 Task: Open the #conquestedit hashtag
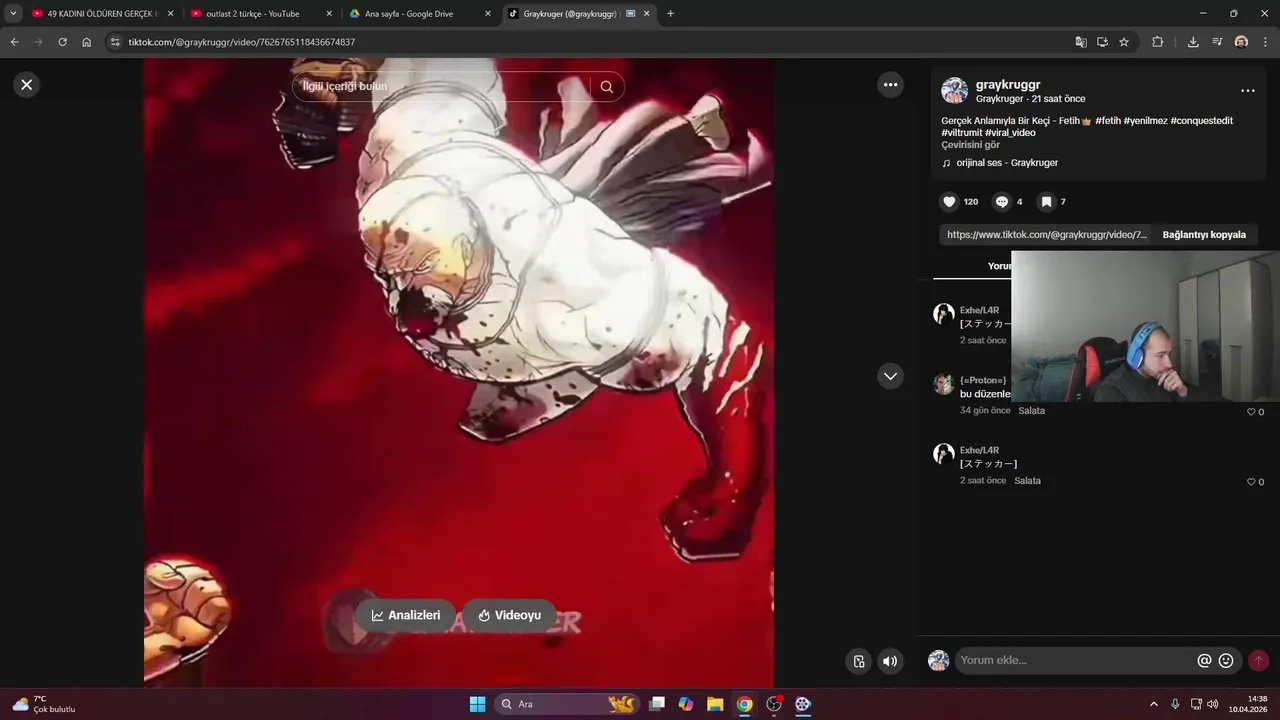click(1202, 121)
